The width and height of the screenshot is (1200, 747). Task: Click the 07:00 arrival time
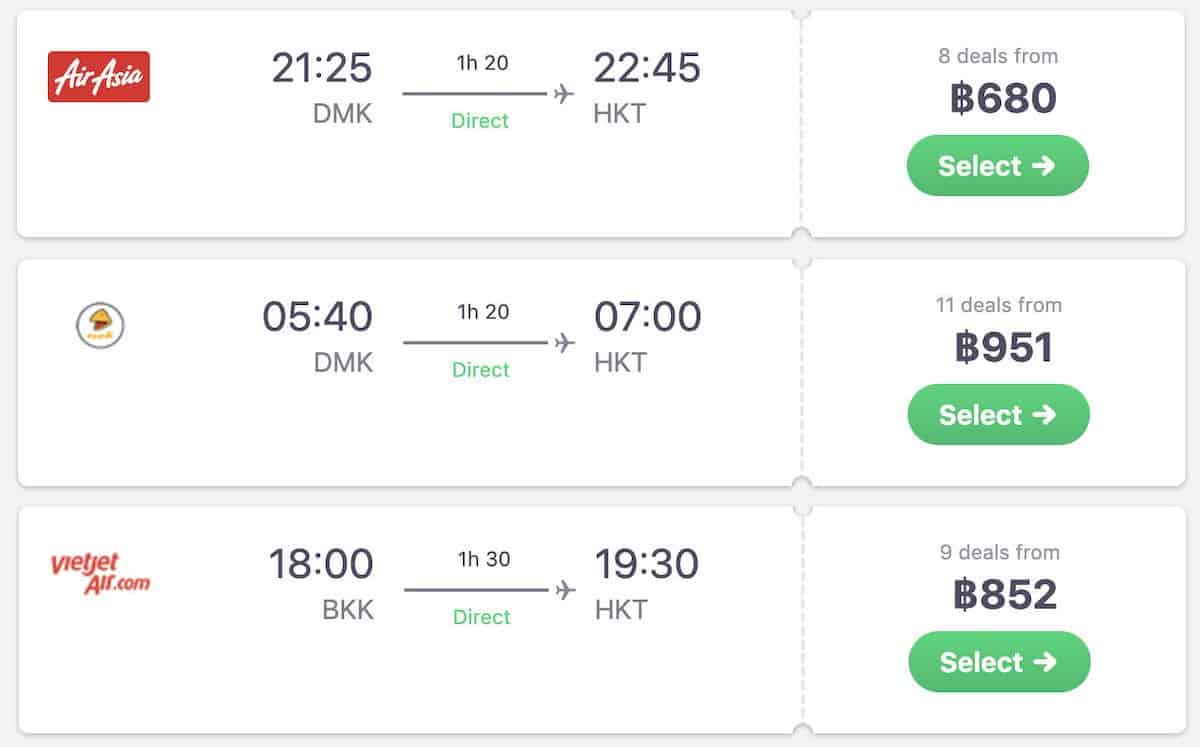click(647, 317)
